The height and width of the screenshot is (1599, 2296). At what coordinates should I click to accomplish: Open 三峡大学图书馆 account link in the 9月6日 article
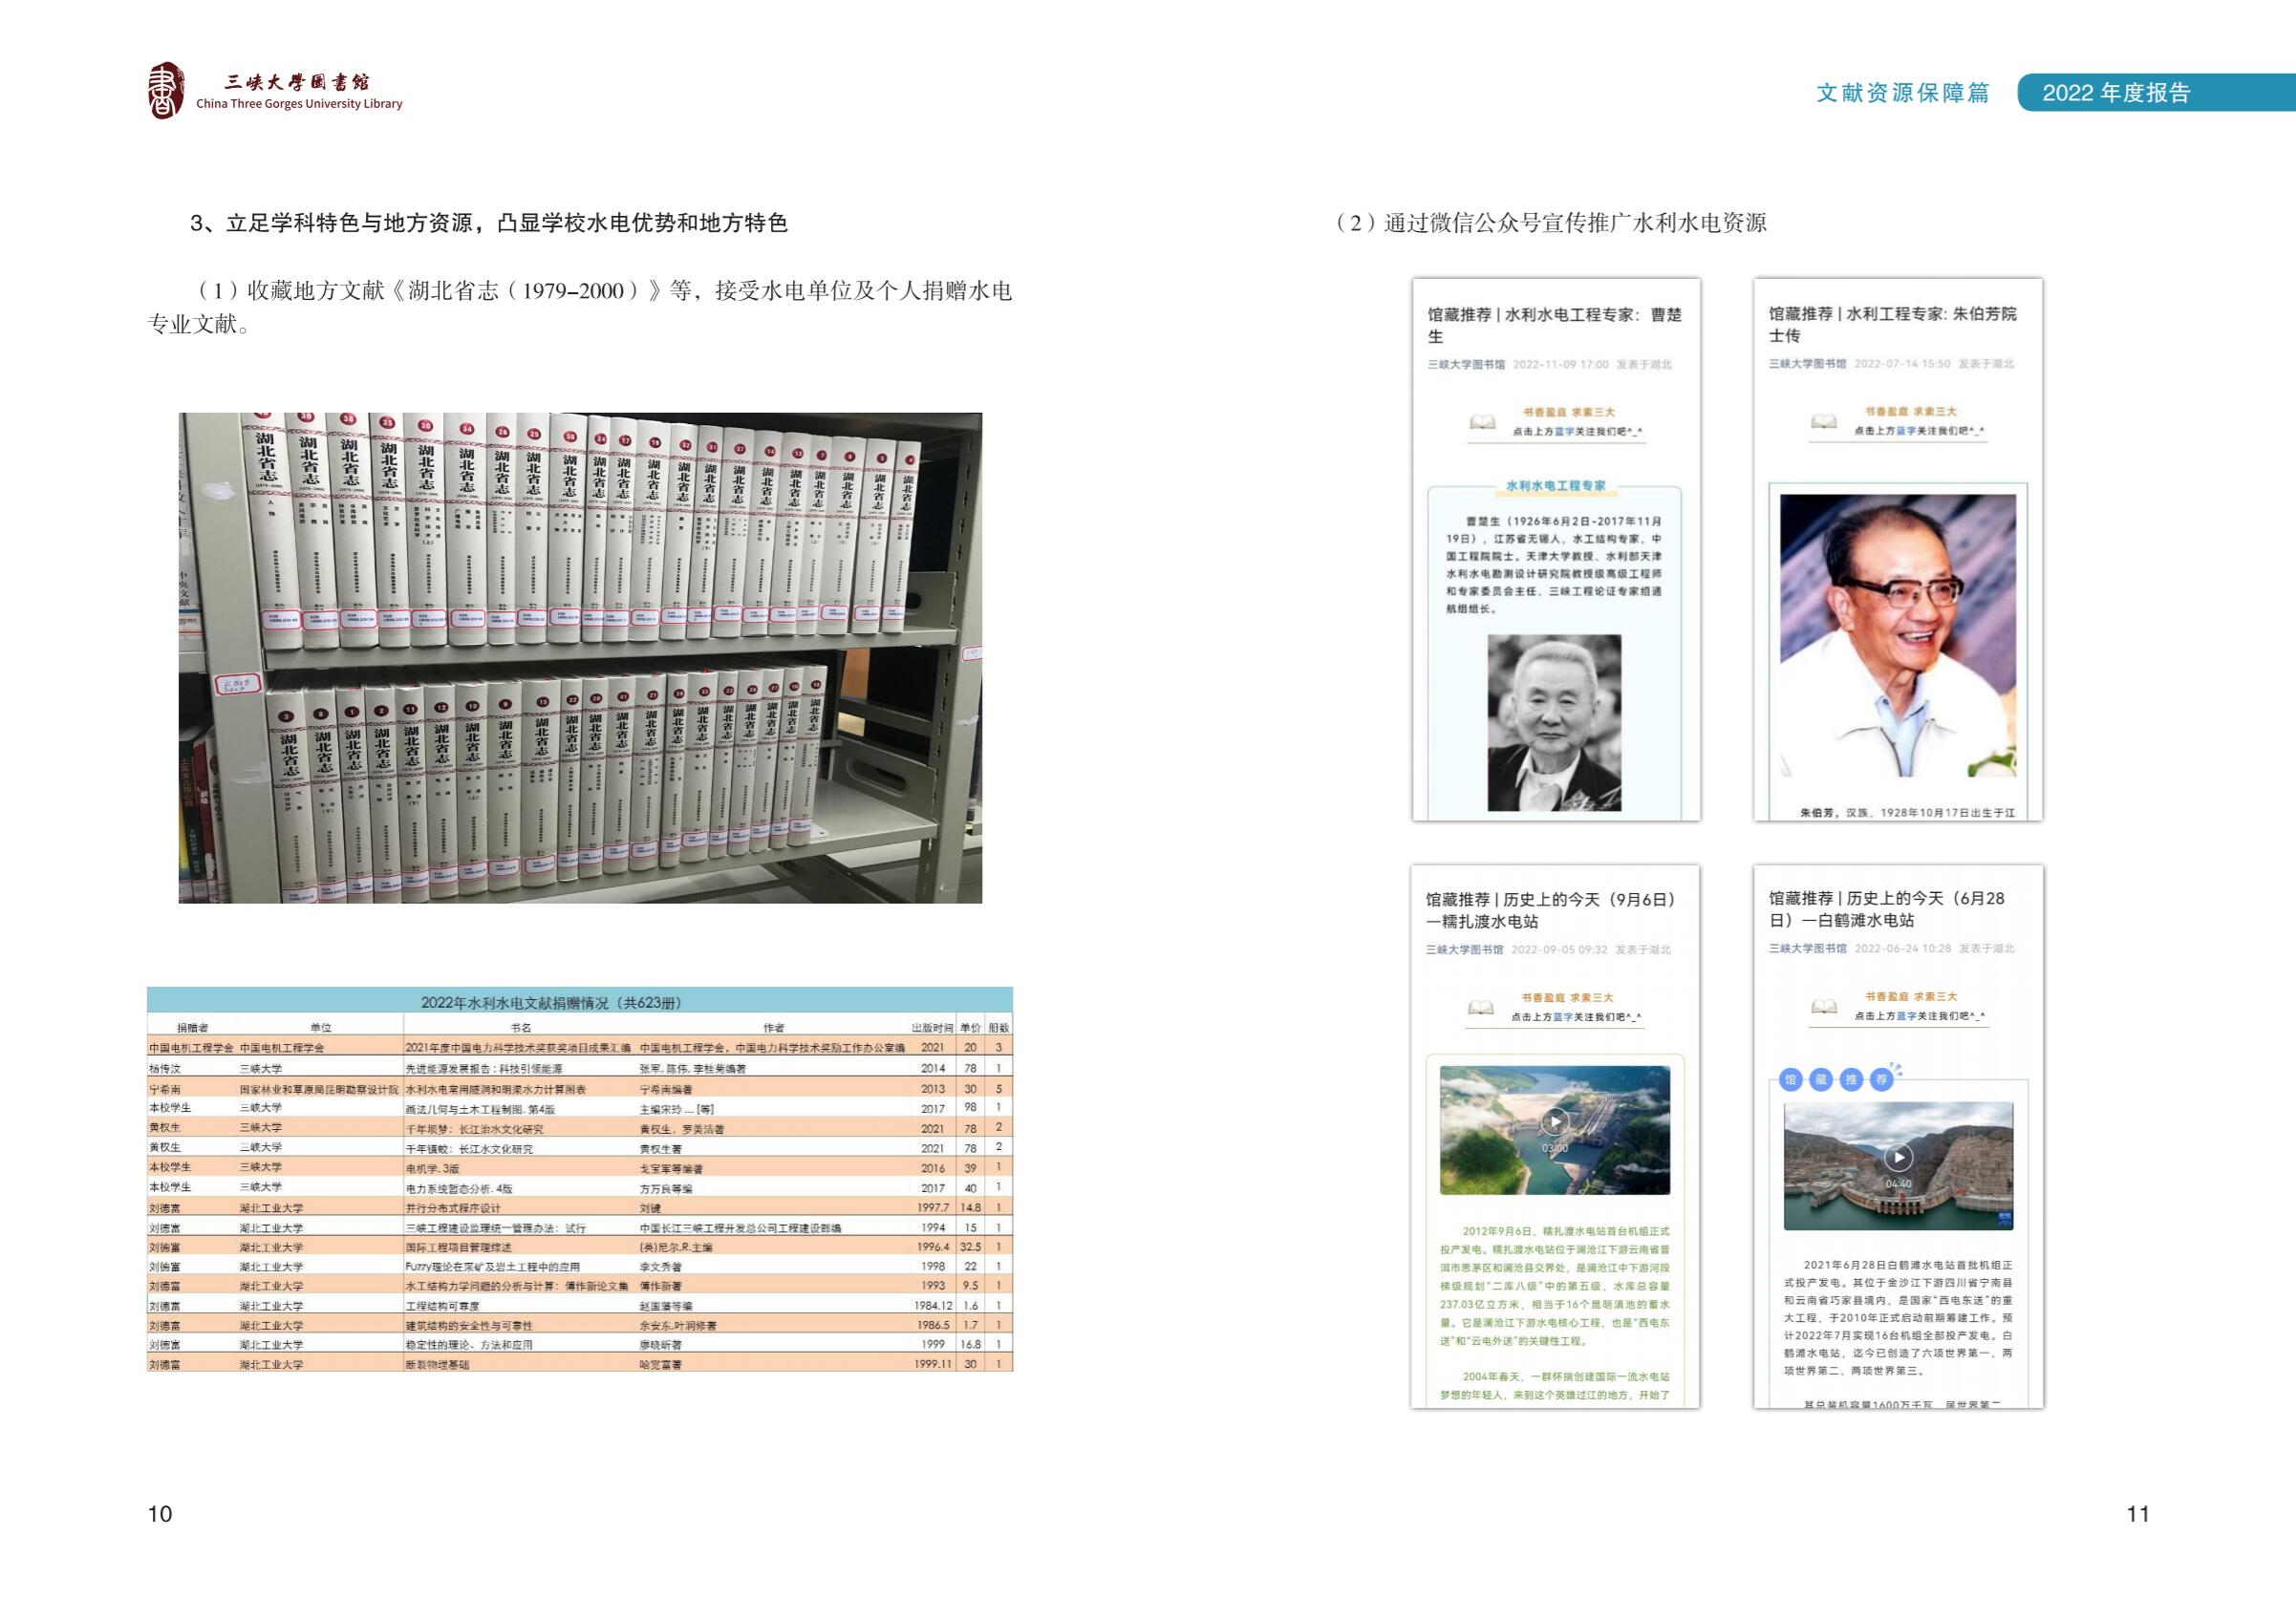(1465, 950)
